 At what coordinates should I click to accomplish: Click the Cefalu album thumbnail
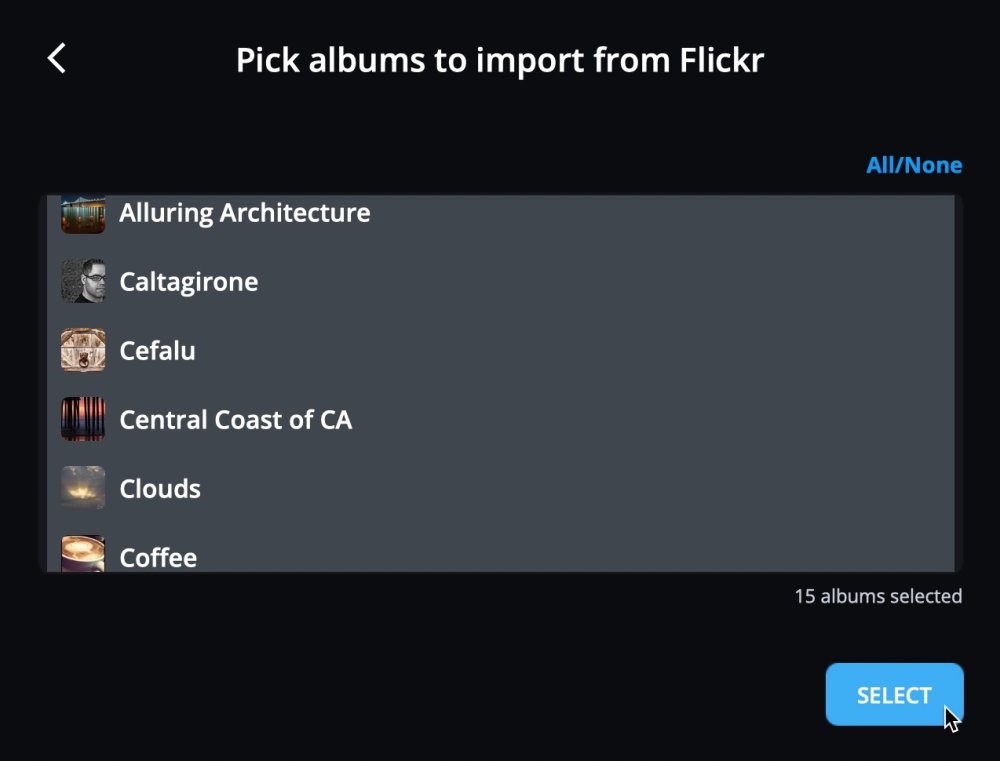point(83,350)
